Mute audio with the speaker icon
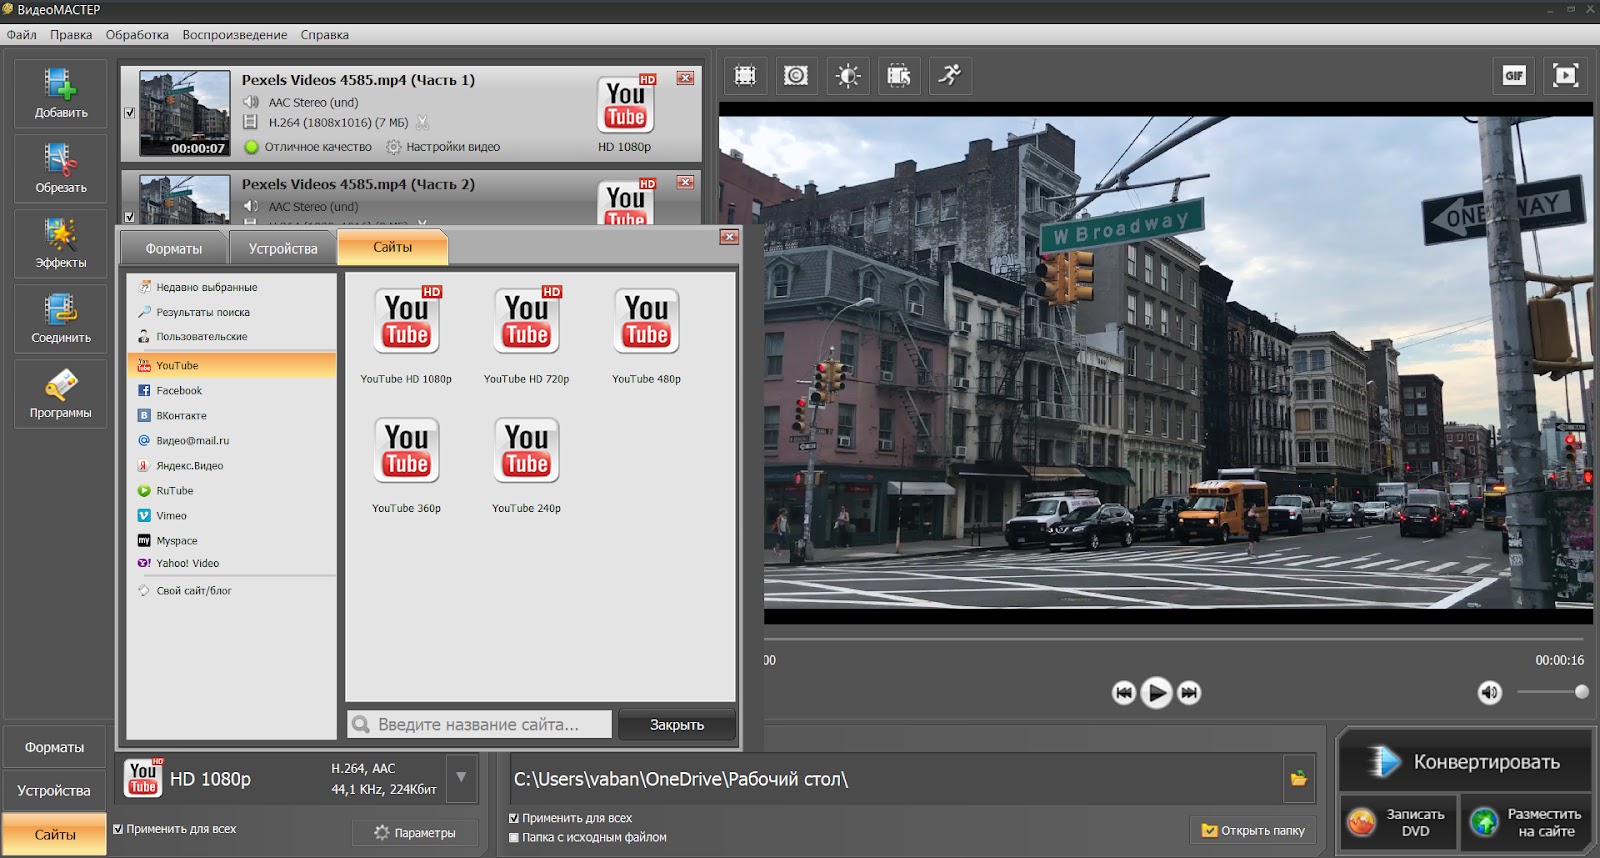The height and width of the screenshot is (858, 1600). tap(1489, 692)
